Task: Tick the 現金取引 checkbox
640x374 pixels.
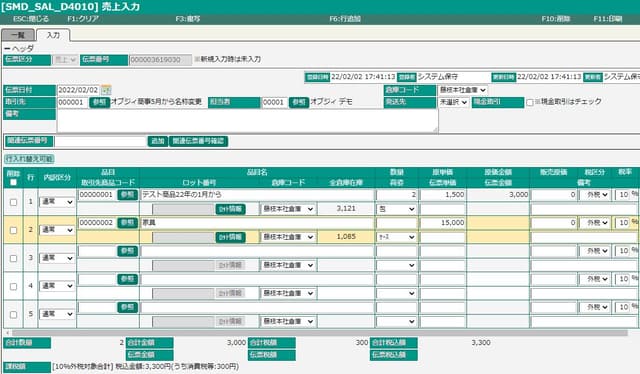Action: pyautogui.click(x=530, y=102)
